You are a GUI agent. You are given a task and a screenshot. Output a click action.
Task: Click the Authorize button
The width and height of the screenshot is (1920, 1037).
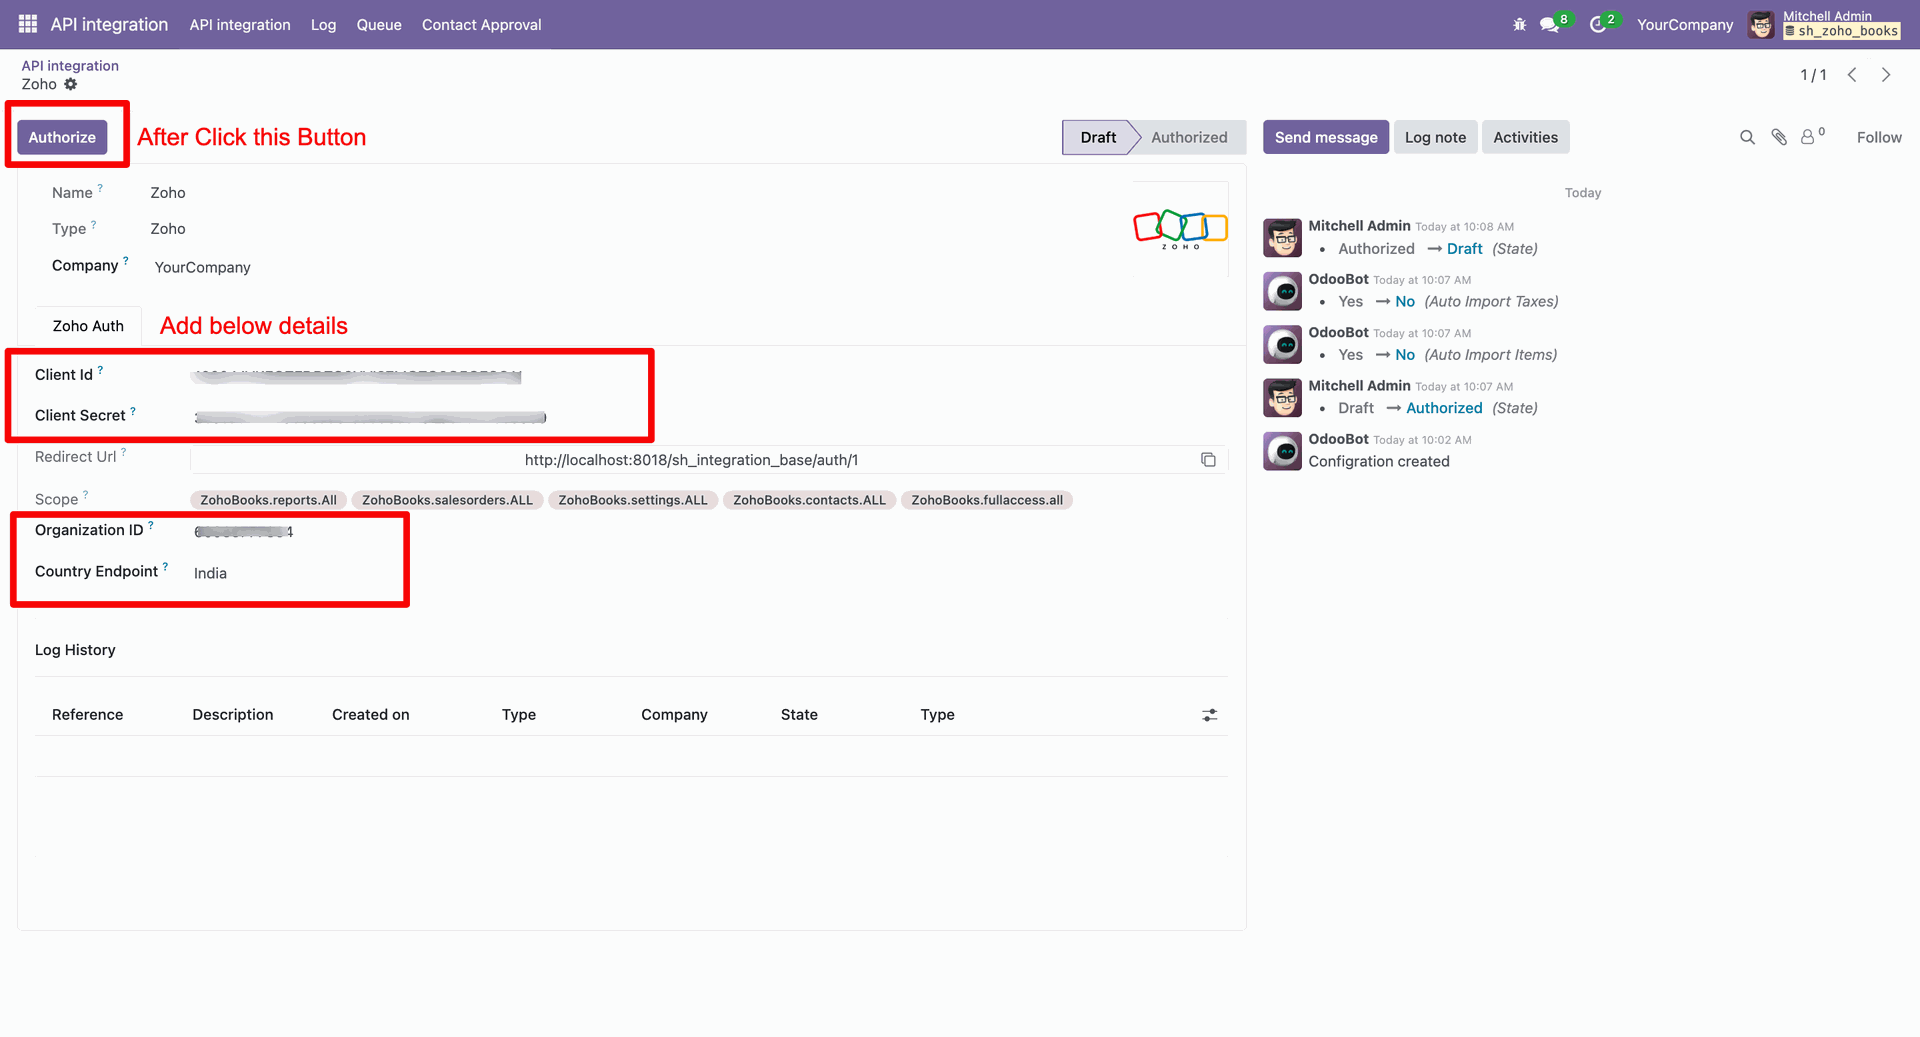coord(62,137)
